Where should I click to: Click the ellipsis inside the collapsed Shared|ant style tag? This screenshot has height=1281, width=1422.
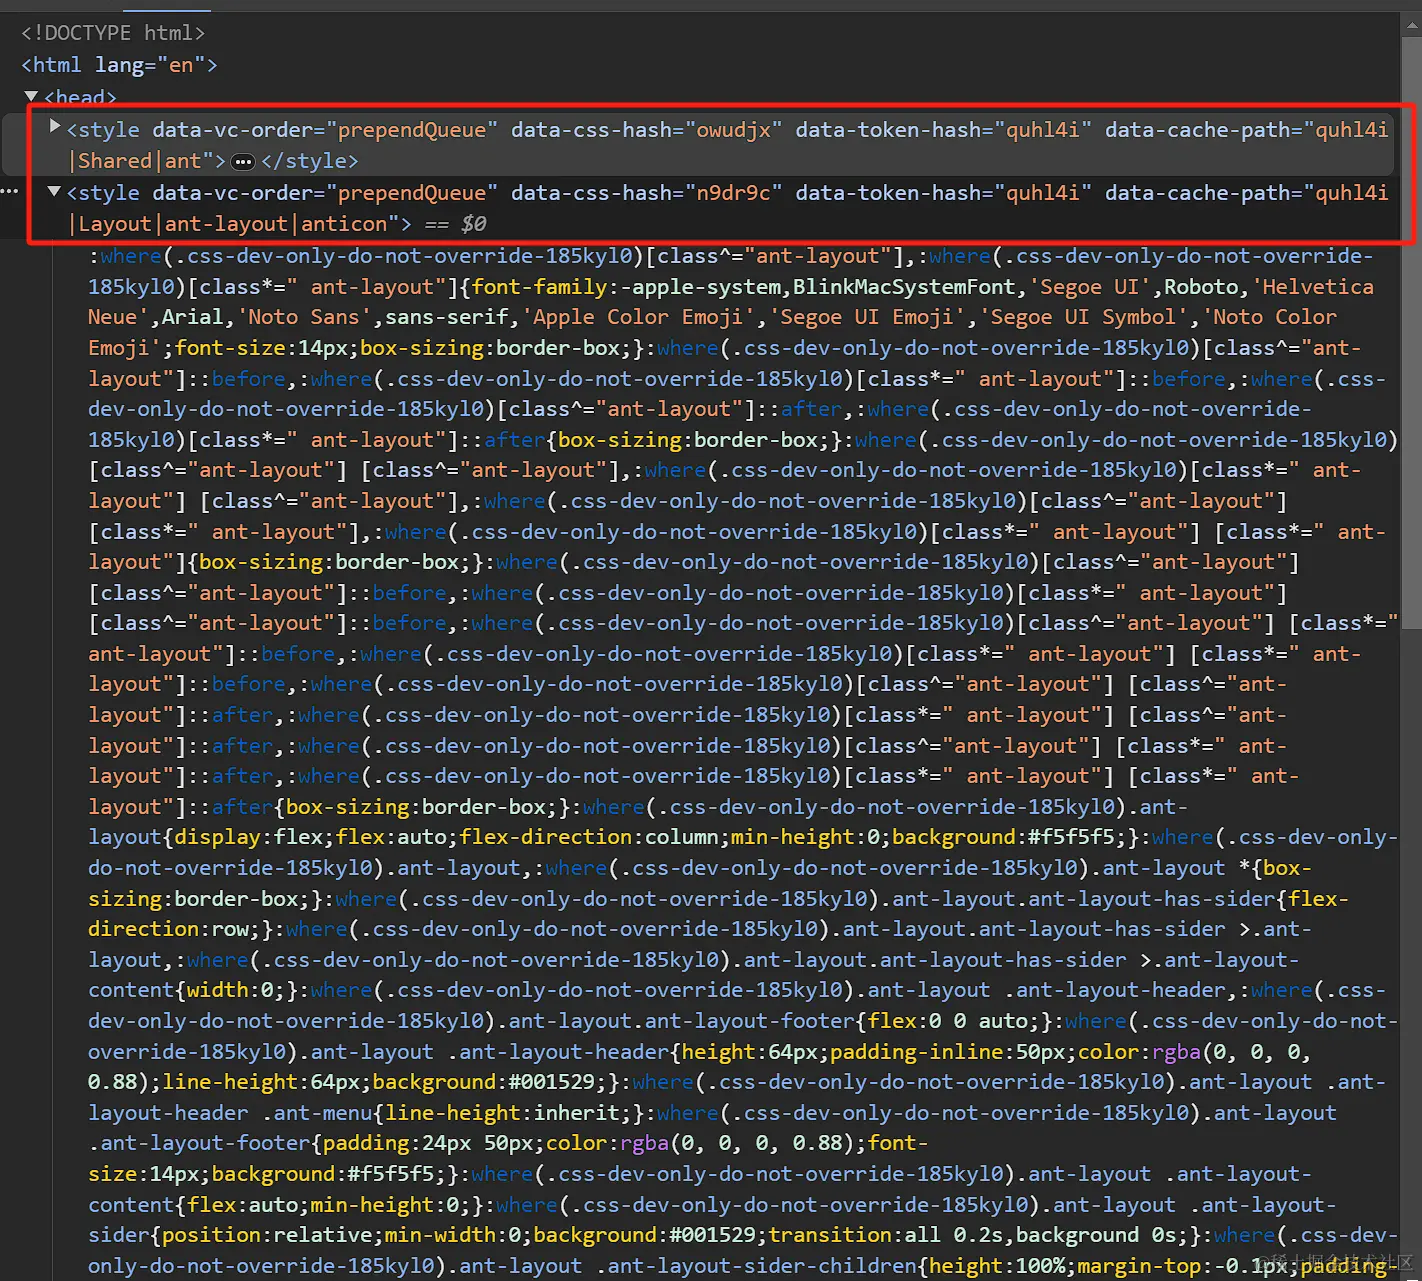coord(243,161)
